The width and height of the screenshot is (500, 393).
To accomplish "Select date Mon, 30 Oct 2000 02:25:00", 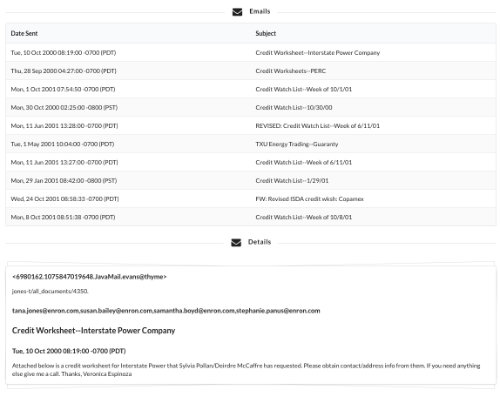I will (x=64, y=108).
